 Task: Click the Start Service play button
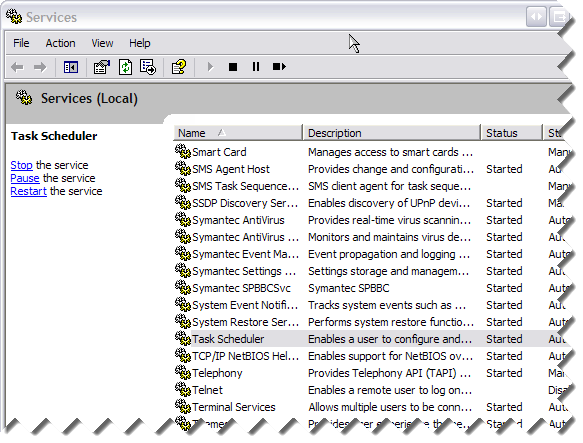tap(210, 67)
